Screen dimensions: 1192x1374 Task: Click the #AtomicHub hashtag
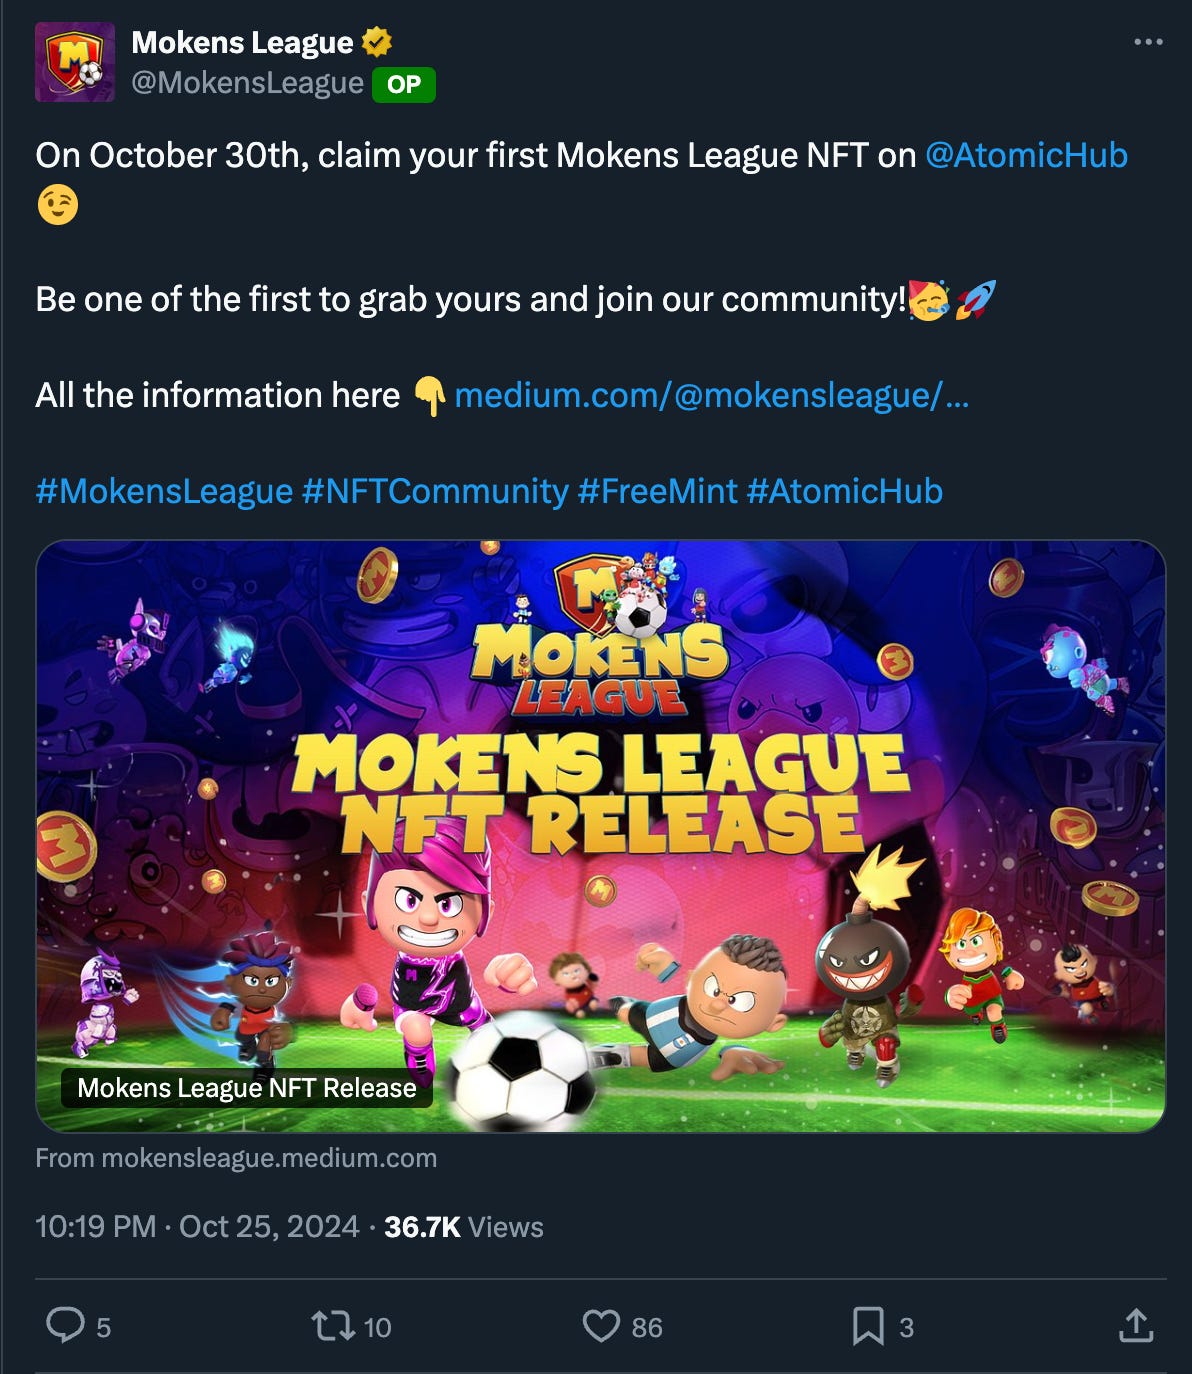tap(844, 491)
